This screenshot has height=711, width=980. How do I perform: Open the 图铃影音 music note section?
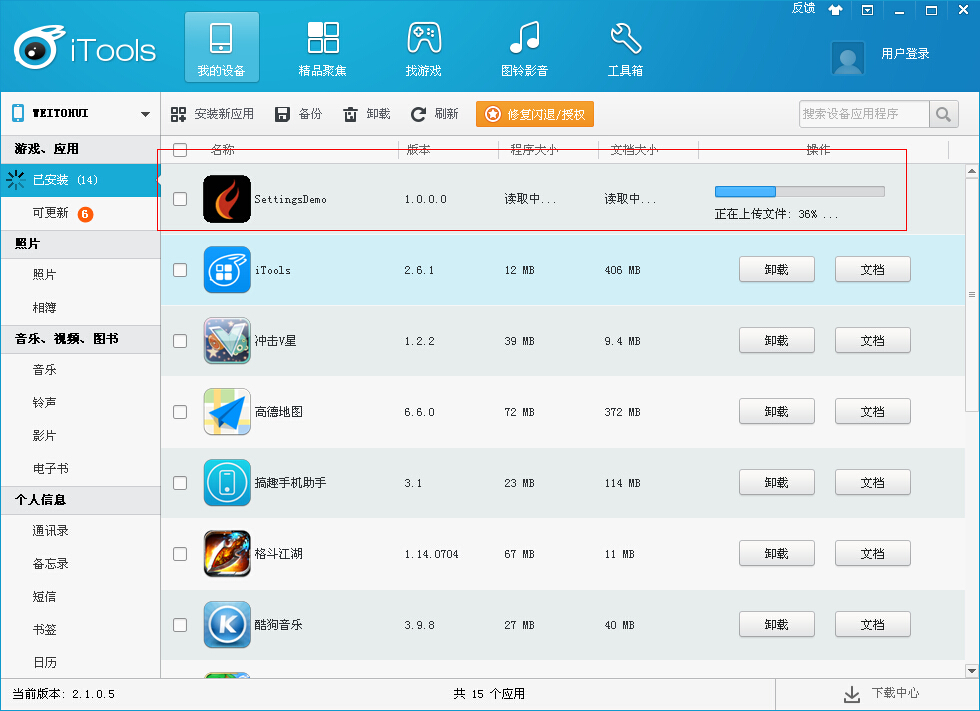click(525, 49)
